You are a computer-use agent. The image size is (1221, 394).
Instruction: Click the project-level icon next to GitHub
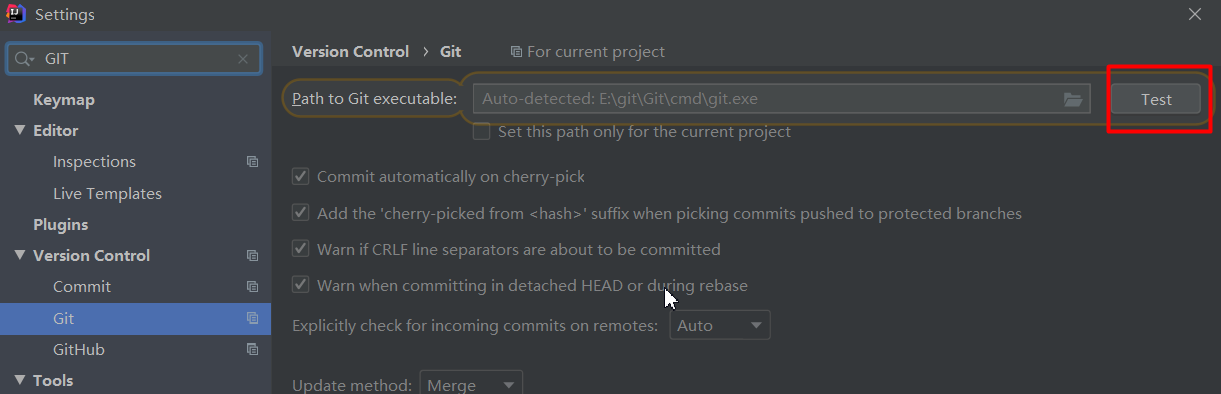click(x=252, y=350)
